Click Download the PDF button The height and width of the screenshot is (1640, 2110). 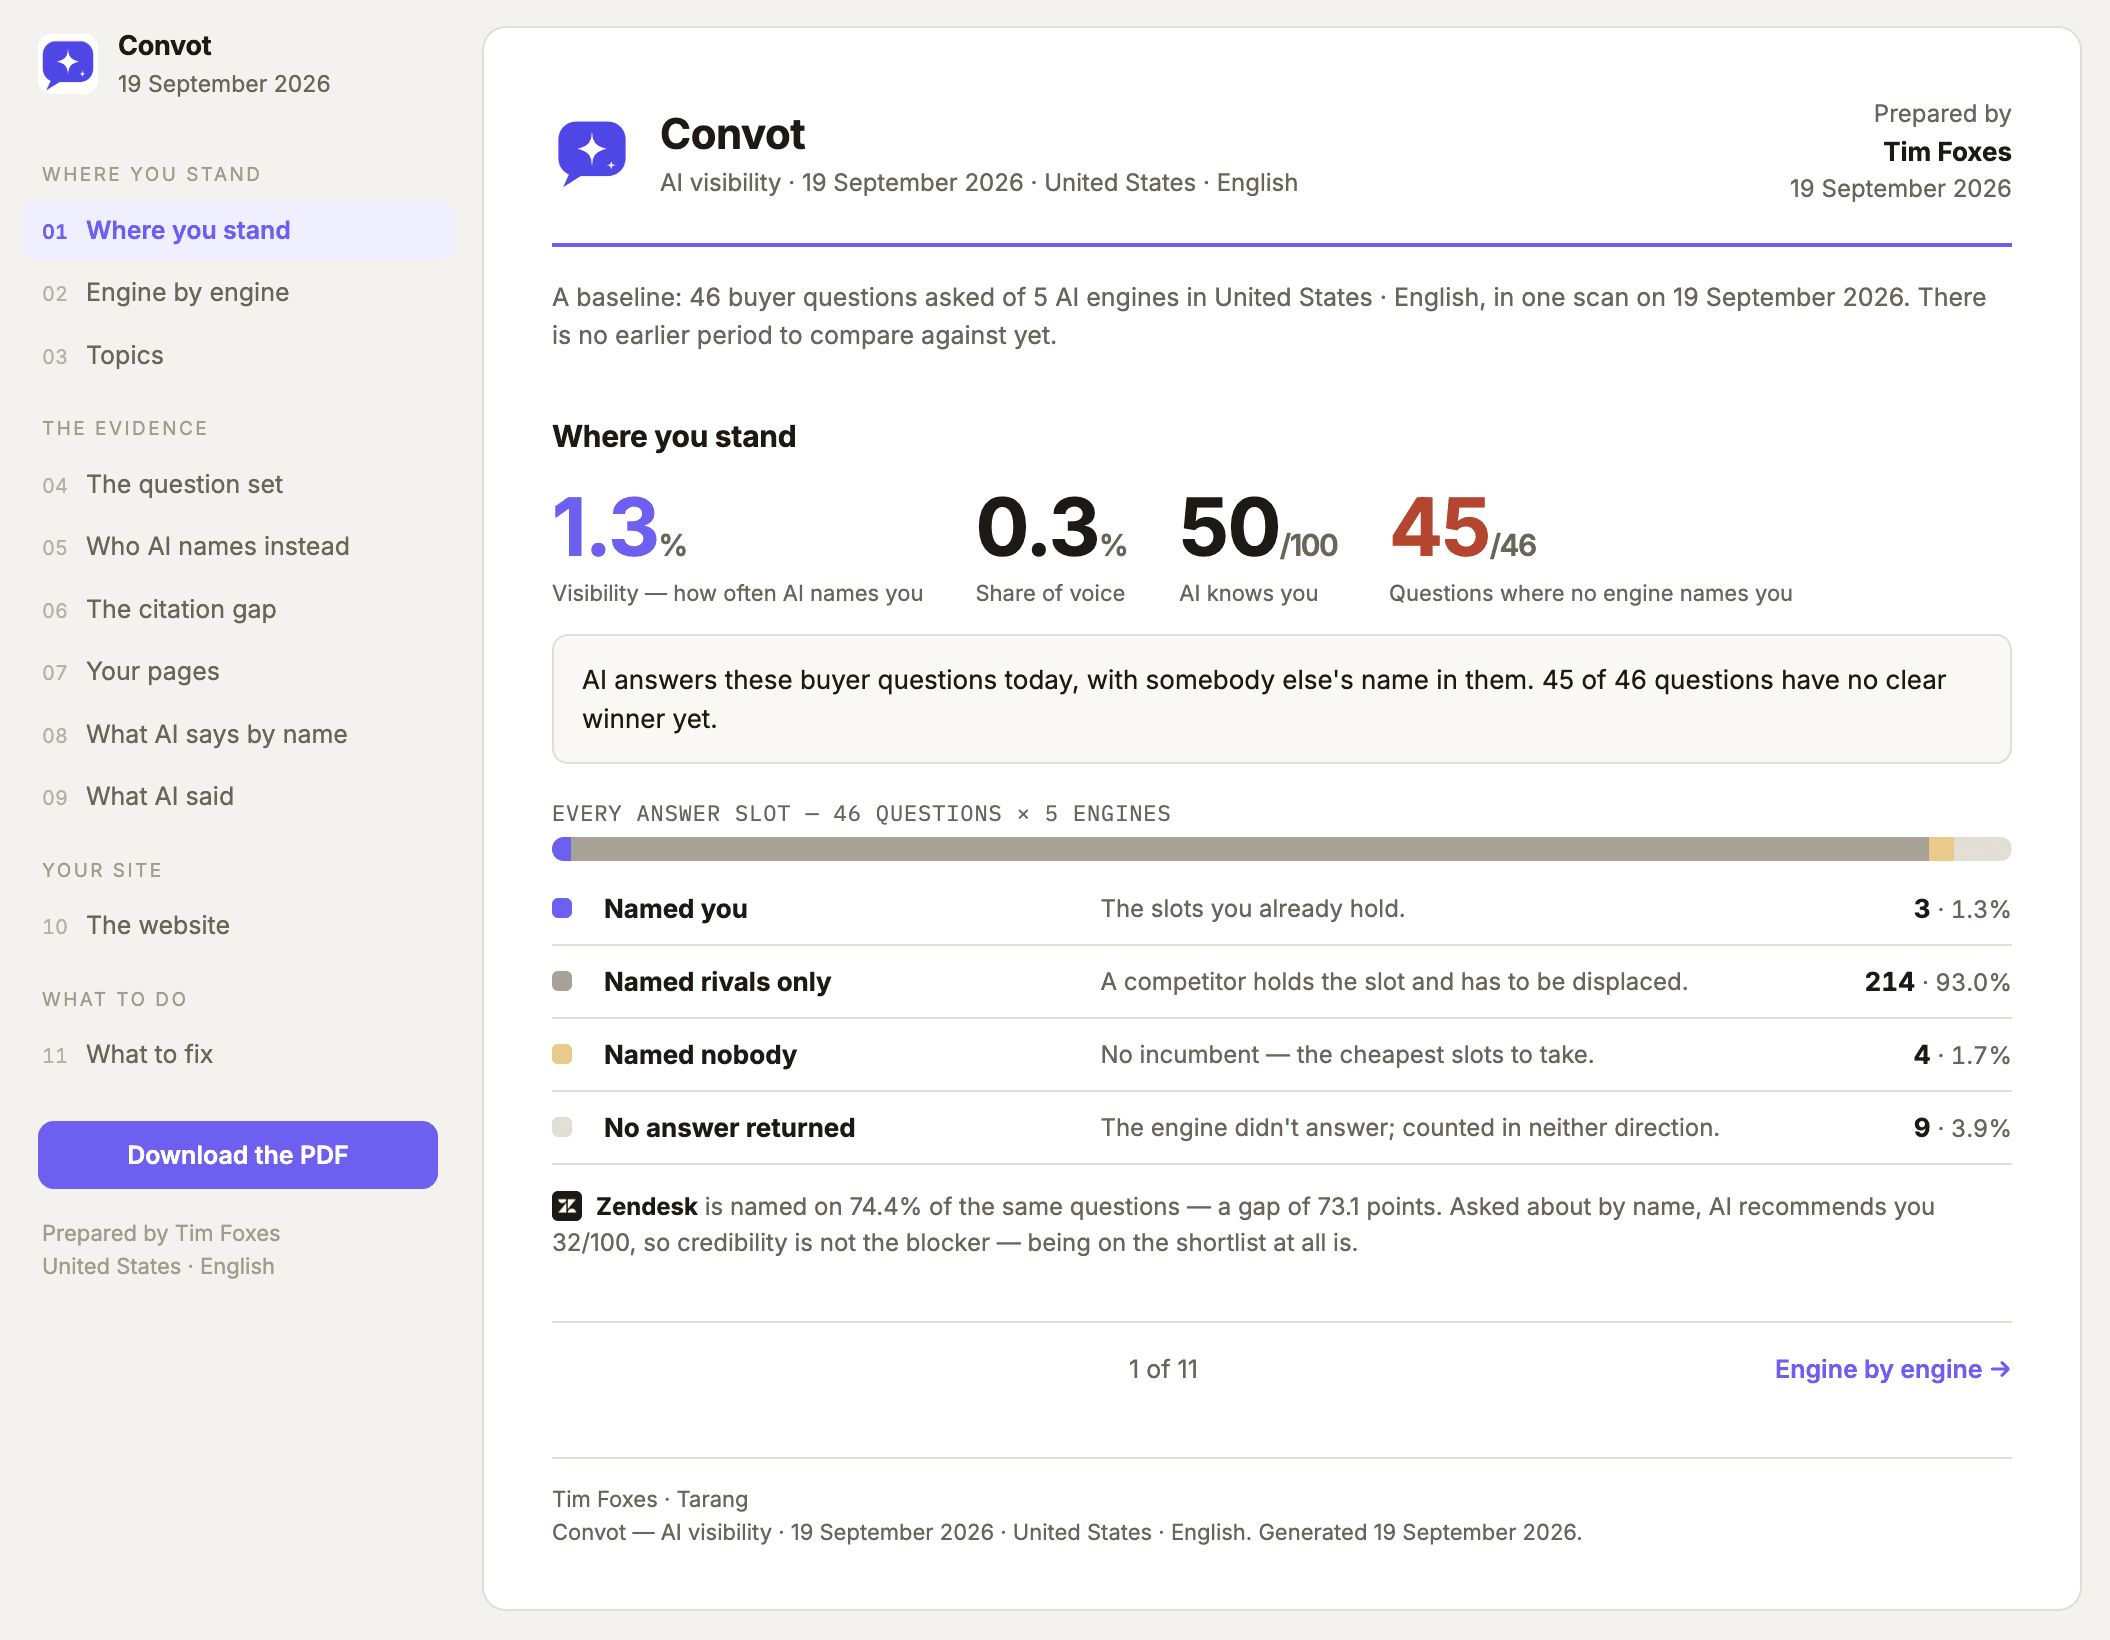[238, 1155]
